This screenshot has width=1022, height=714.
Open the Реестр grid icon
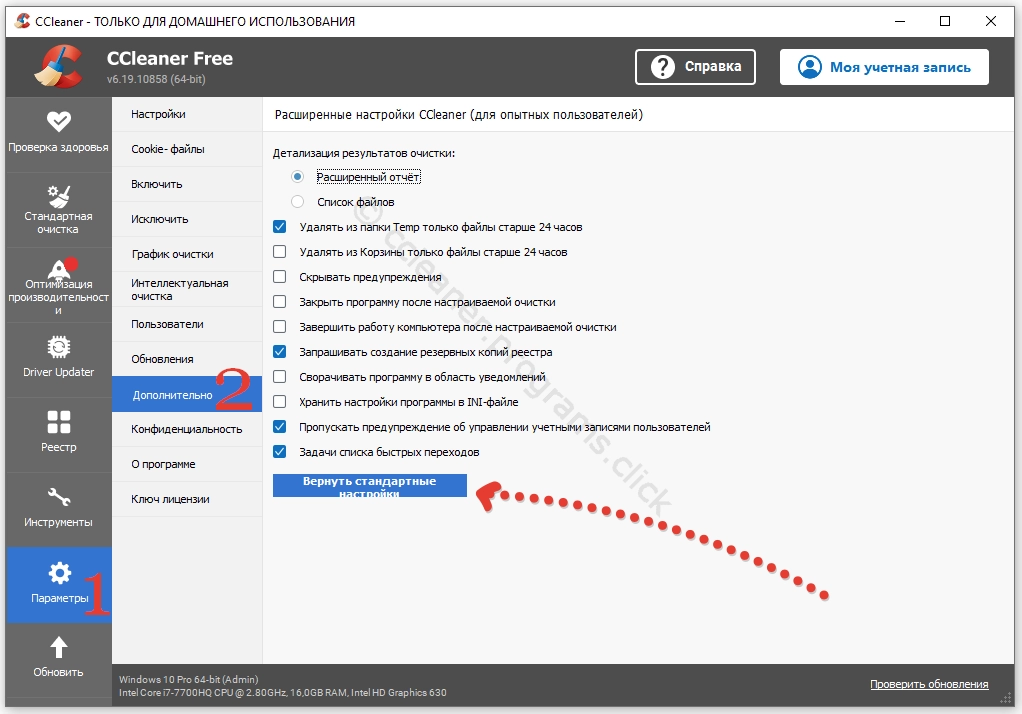pyautogui.click(x=58, y=422)
